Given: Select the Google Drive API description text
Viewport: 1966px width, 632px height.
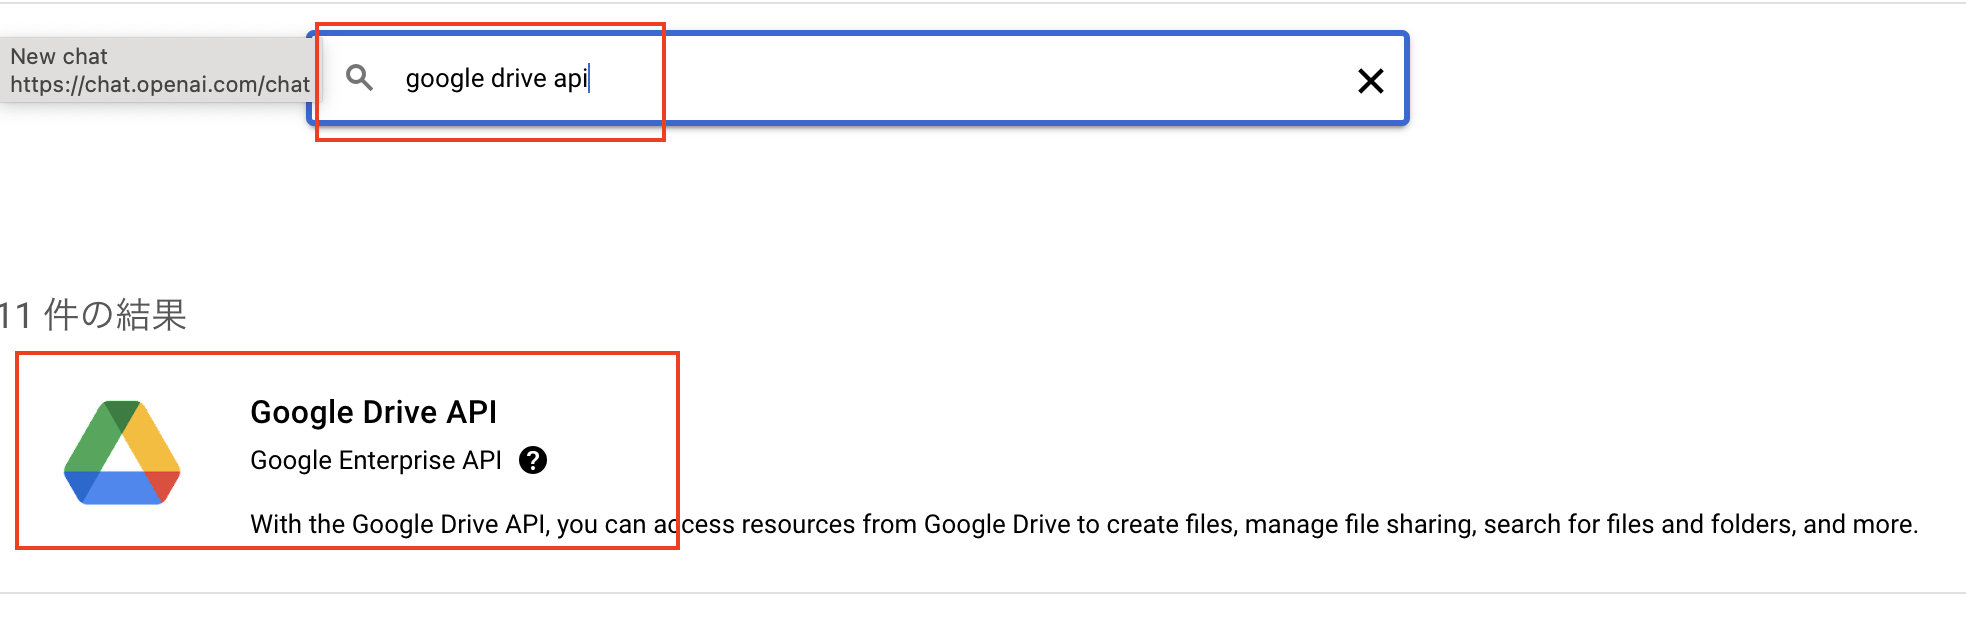Looking at the screenshot, I should [1084, 524].
